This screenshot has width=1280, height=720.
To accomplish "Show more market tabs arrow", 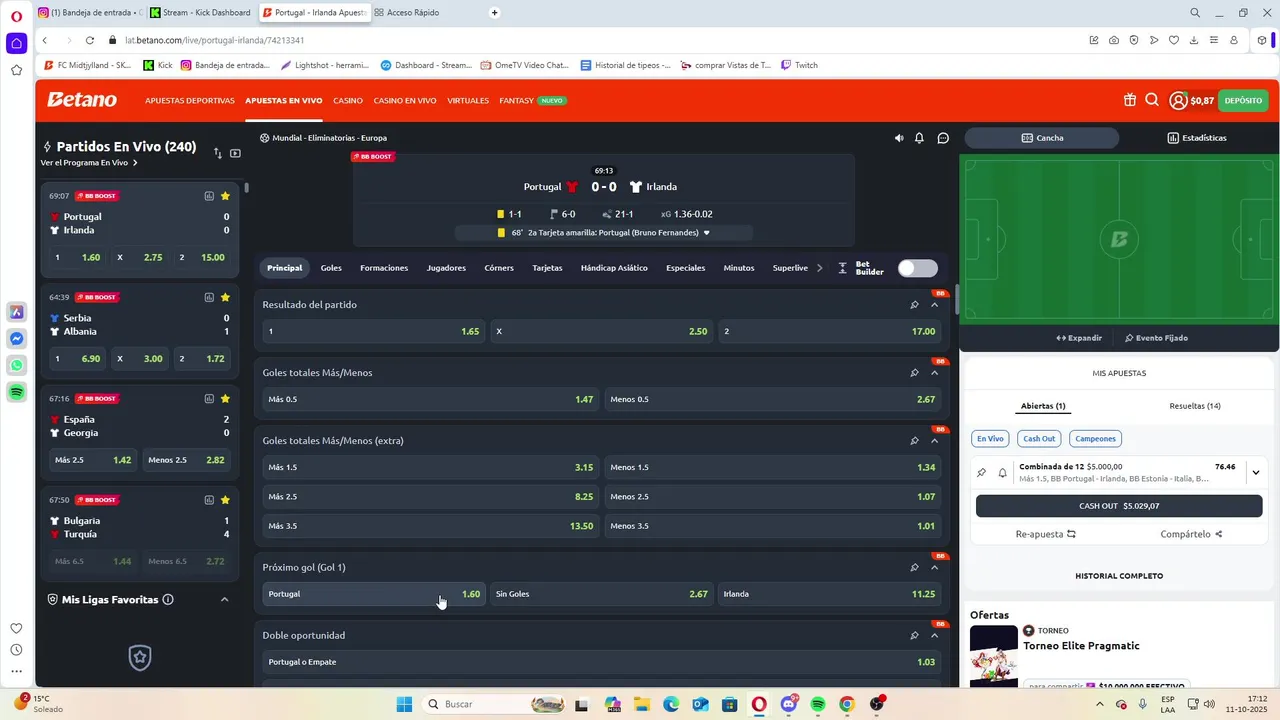I will [820, 268].
